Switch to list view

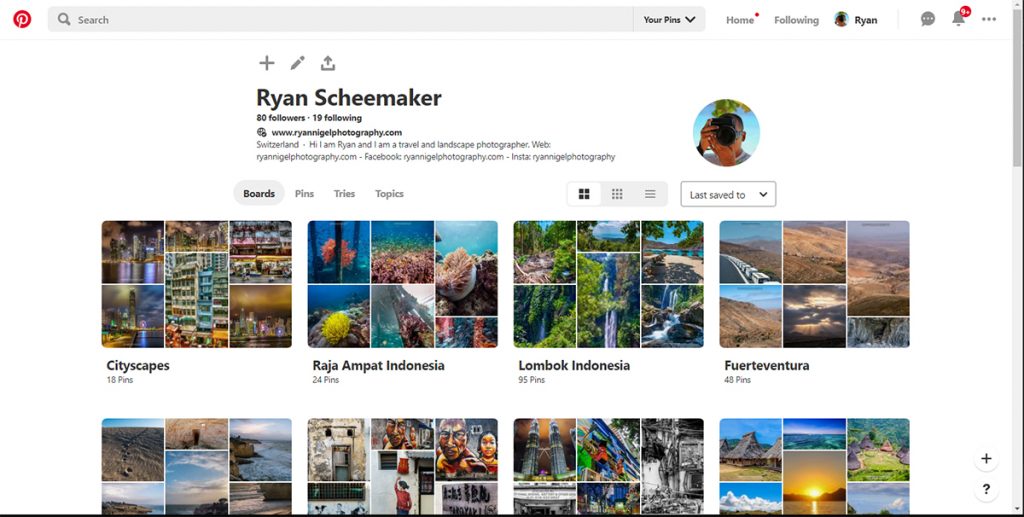[650, 194]
